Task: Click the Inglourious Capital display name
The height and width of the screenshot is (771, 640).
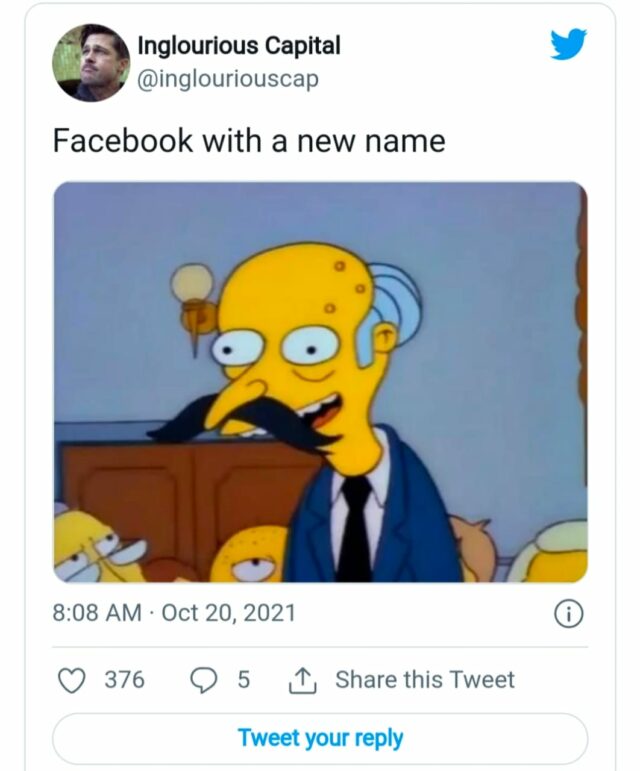Action: 238,46
